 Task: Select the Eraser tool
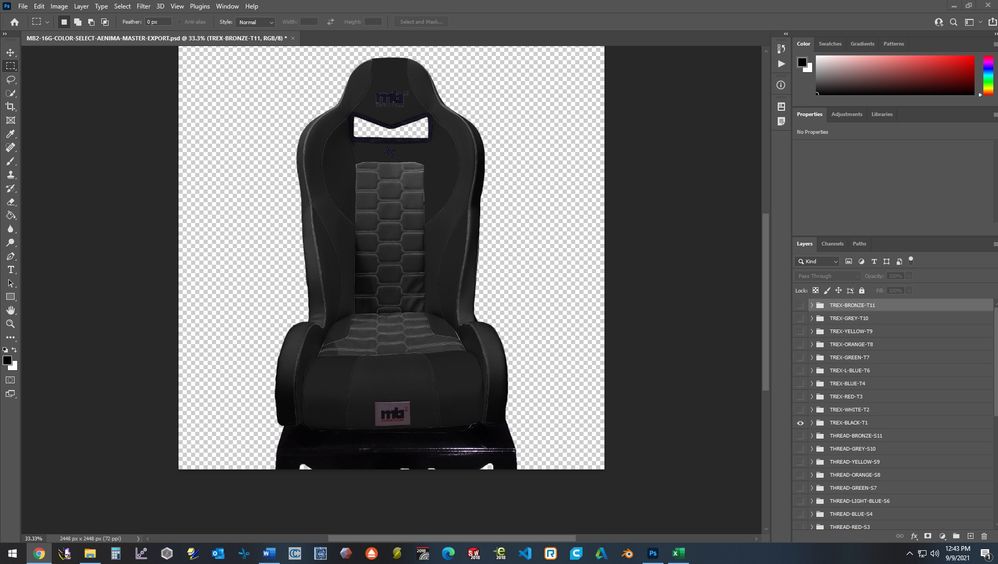pos(10,202)
